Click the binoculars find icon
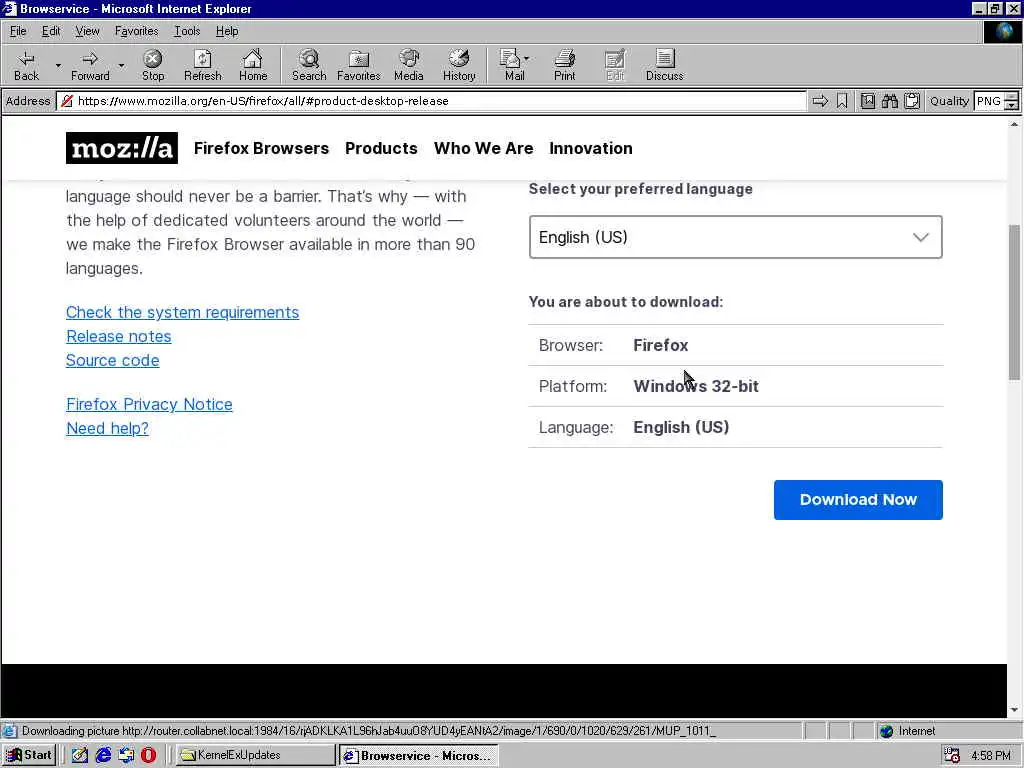The width and height of the screenshot is (1024, 768). coord(889,101)
